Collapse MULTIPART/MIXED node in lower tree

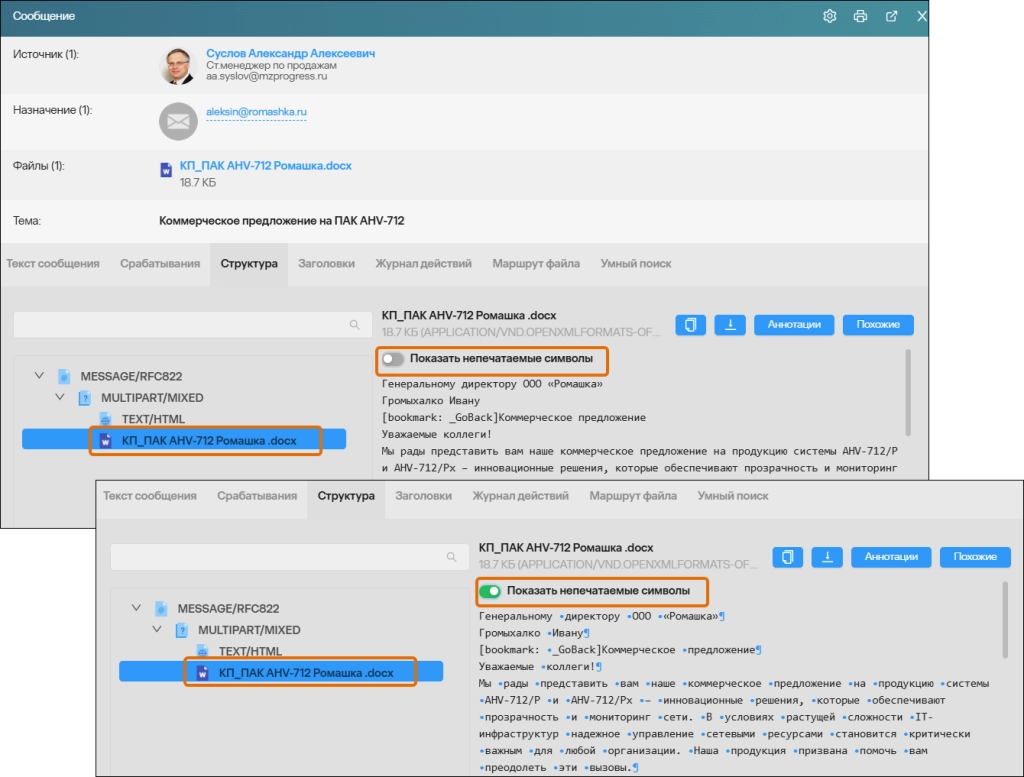click(156, 629)
